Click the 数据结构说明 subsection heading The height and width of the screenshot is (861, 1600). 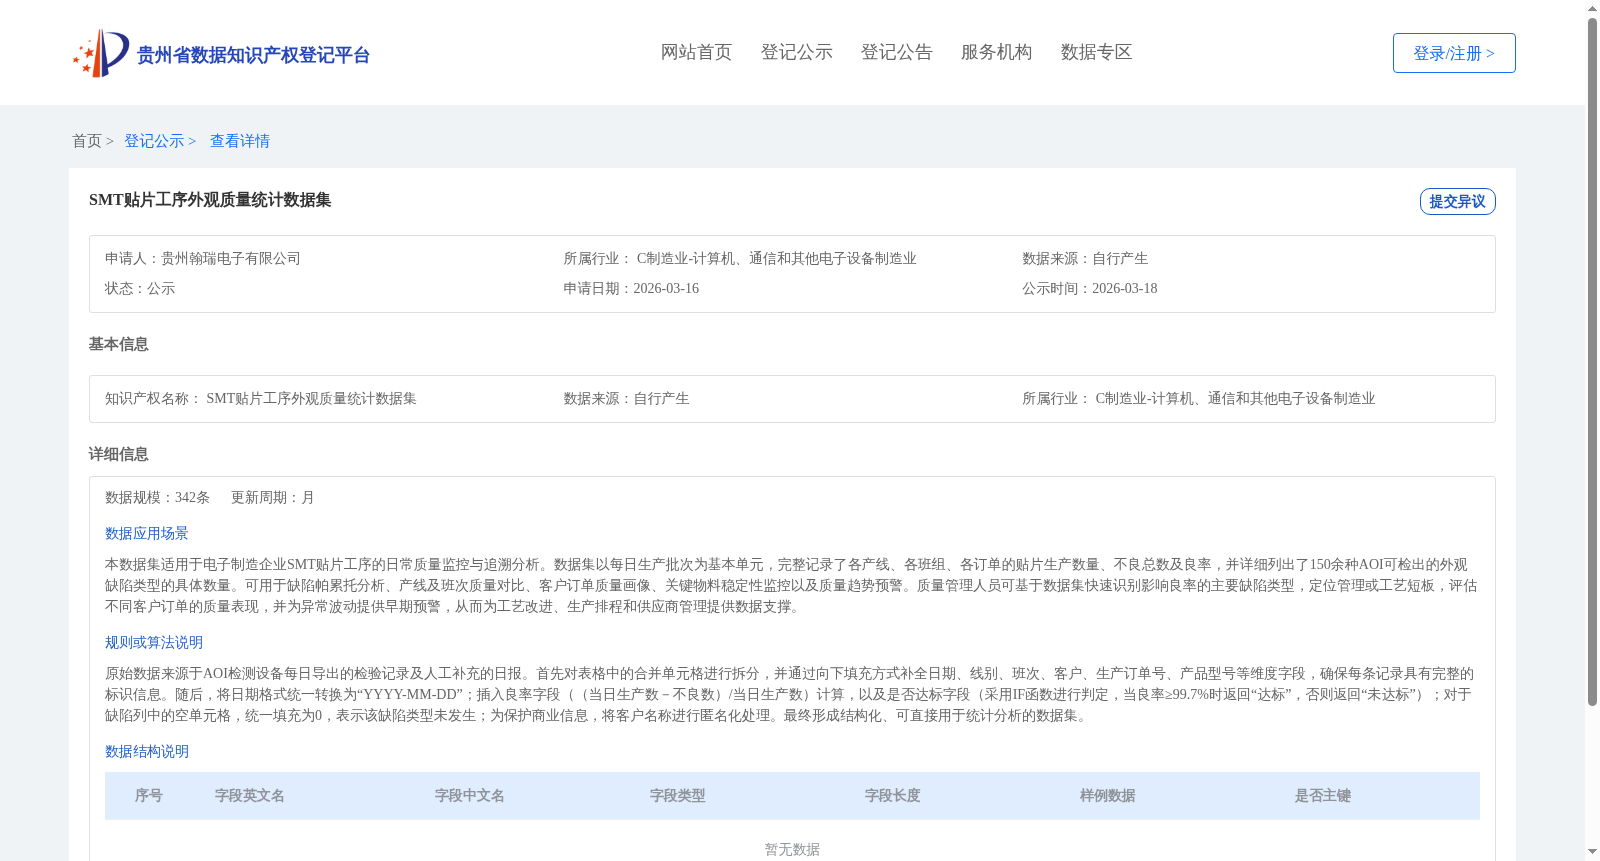tap(147, 751)
